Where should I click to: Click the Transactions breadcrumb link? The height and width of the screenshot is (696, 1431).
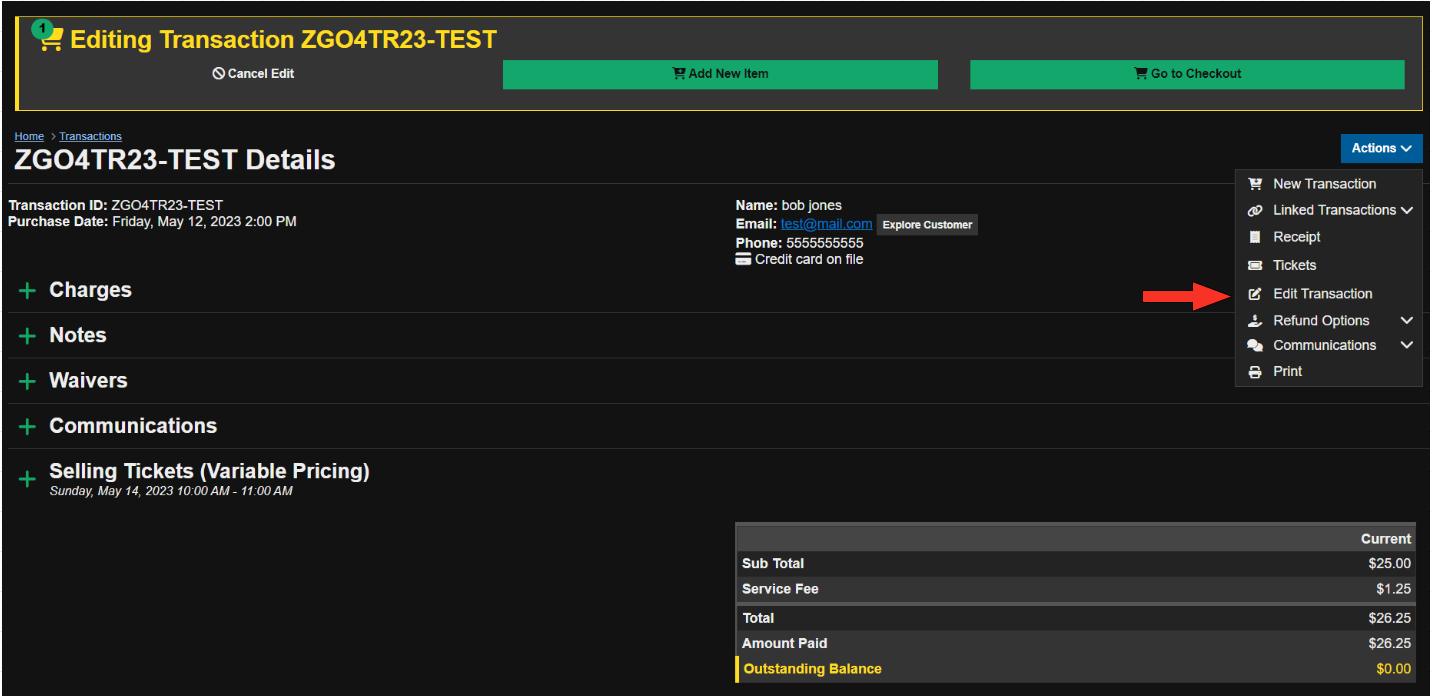tap(90, 136)
